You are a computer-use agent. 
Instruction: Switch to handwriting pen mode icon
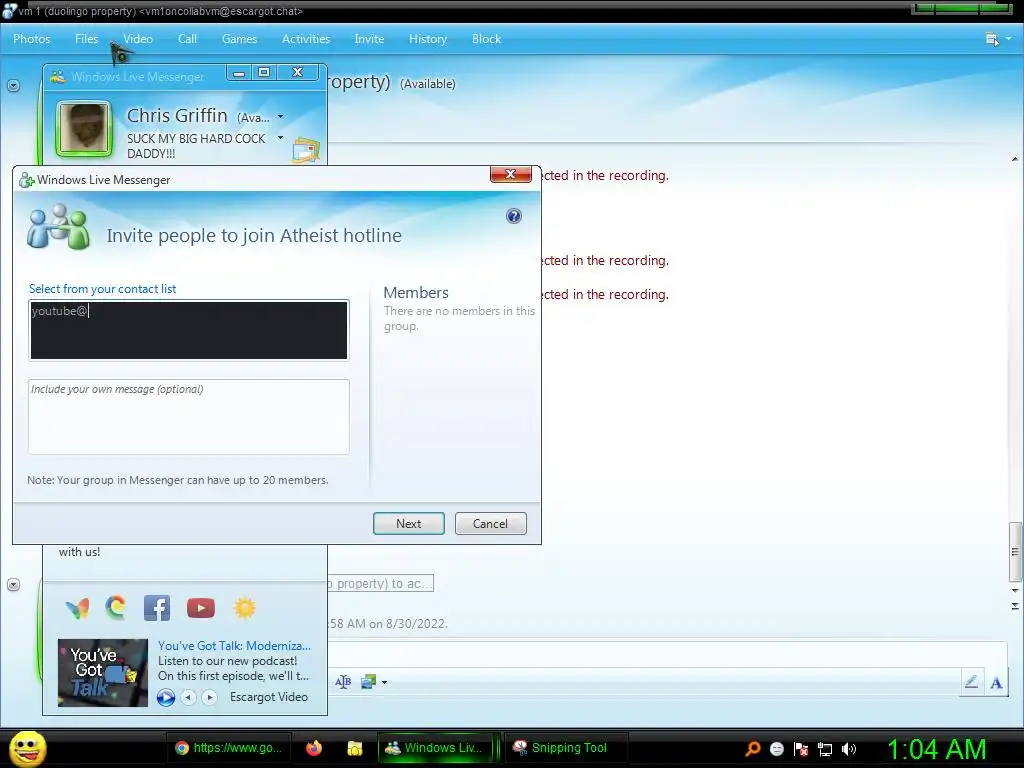pyautogui.click(x=972, y=682)
